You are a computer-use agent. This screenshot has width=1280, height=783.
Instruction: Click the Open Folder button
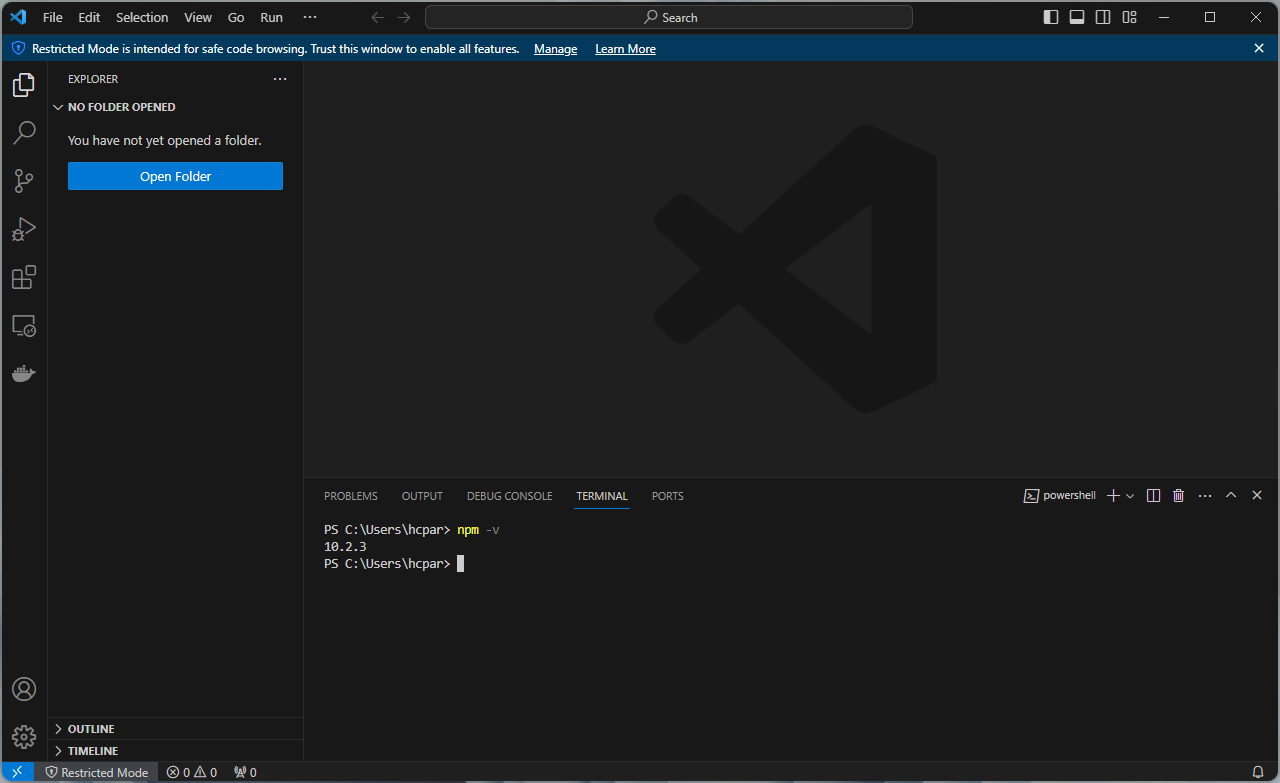(x=175, y=176)
